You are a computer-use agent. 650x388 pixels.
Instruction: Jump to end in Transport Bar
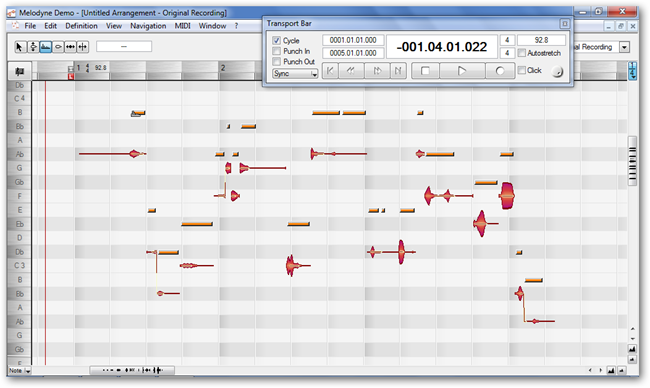tap(398, 71)
